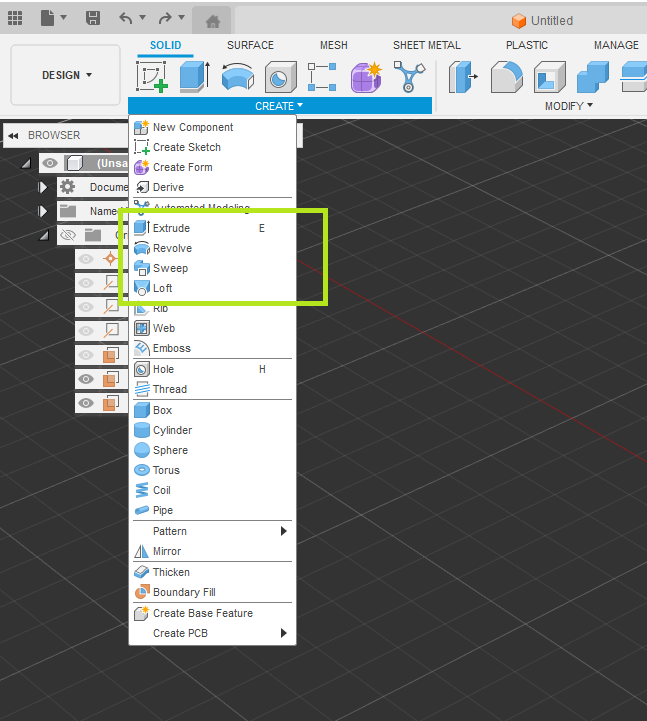Create a Cylinder primitive
The image size is (647, 721).
(212, 430)
